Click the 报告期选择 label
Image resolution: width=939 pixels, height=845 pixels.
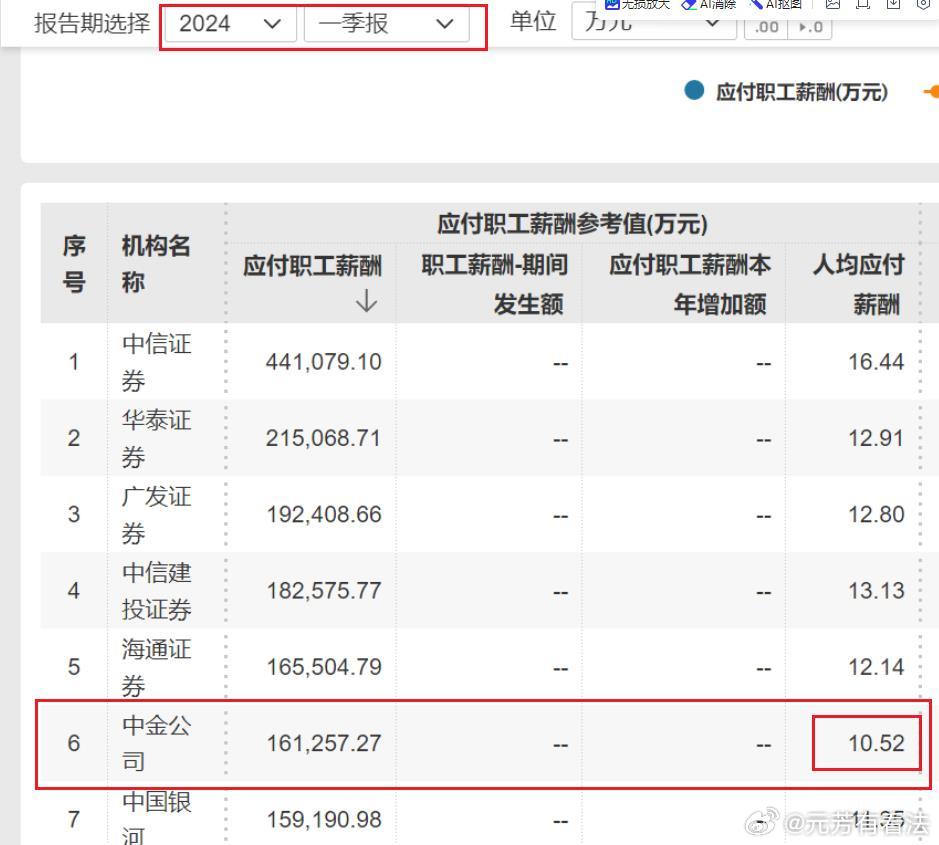92,24
